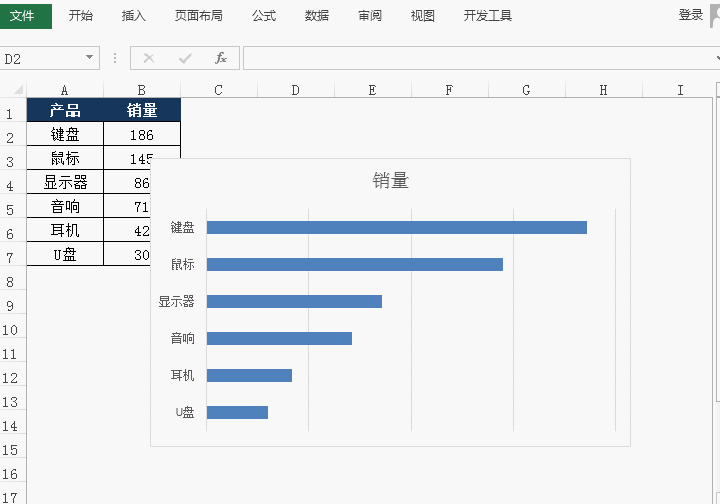Select column I header
720x504 pixels.
[x=681, y=90]
